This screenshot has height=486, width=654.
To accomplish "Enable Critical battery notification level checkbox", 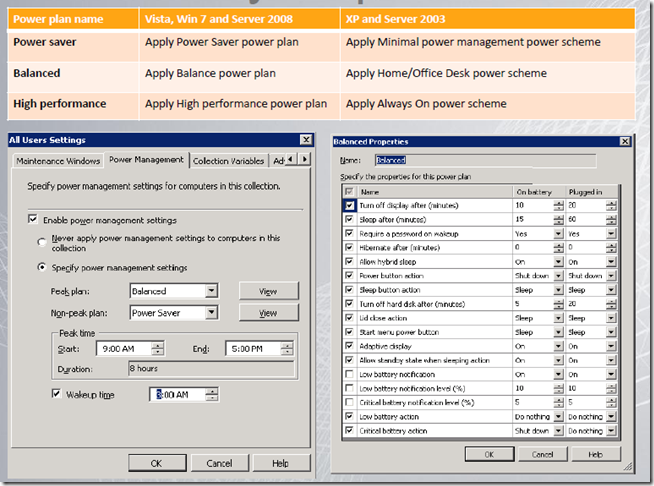I will point(349,402).
